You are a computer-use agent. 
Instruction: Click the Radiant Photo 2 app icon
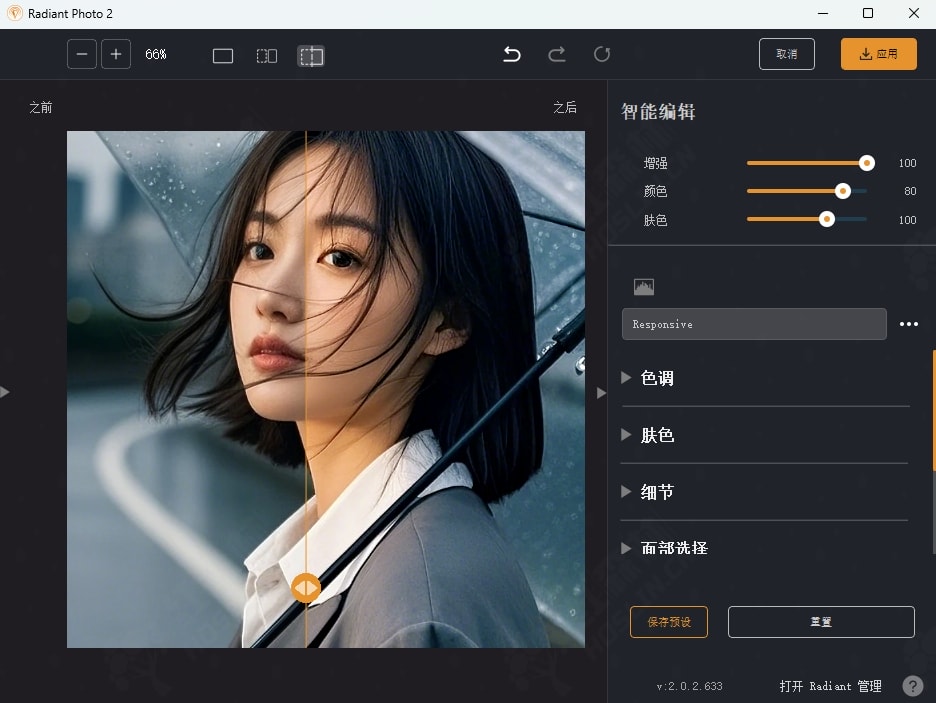point(14,13)
